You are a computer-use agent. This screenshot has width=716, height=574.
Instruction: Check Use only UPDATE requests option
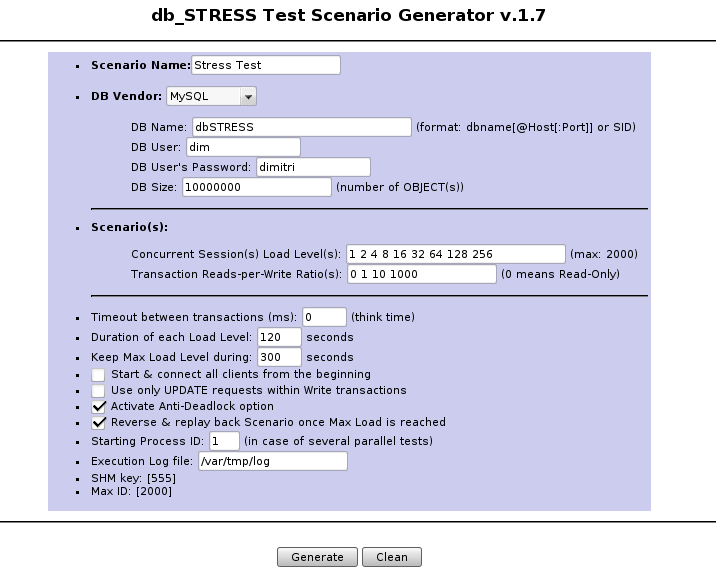coord(98,391)
